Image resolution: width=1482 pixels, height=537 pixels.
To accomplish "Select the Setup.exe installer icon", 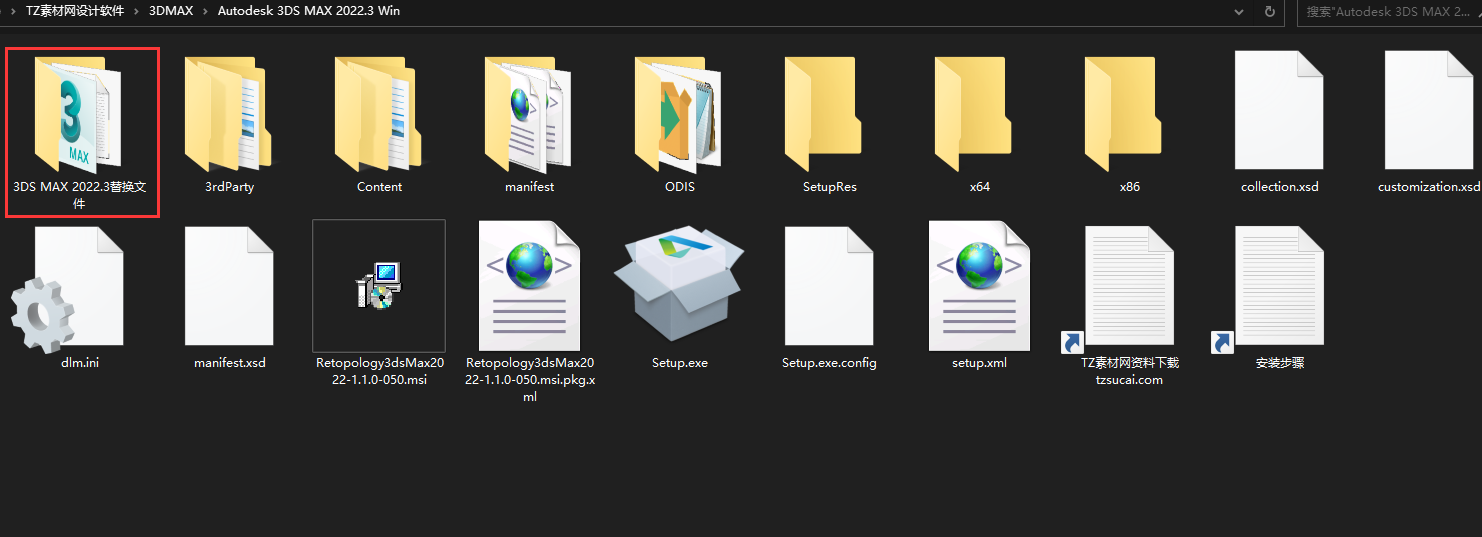I will tap(679, 290).
